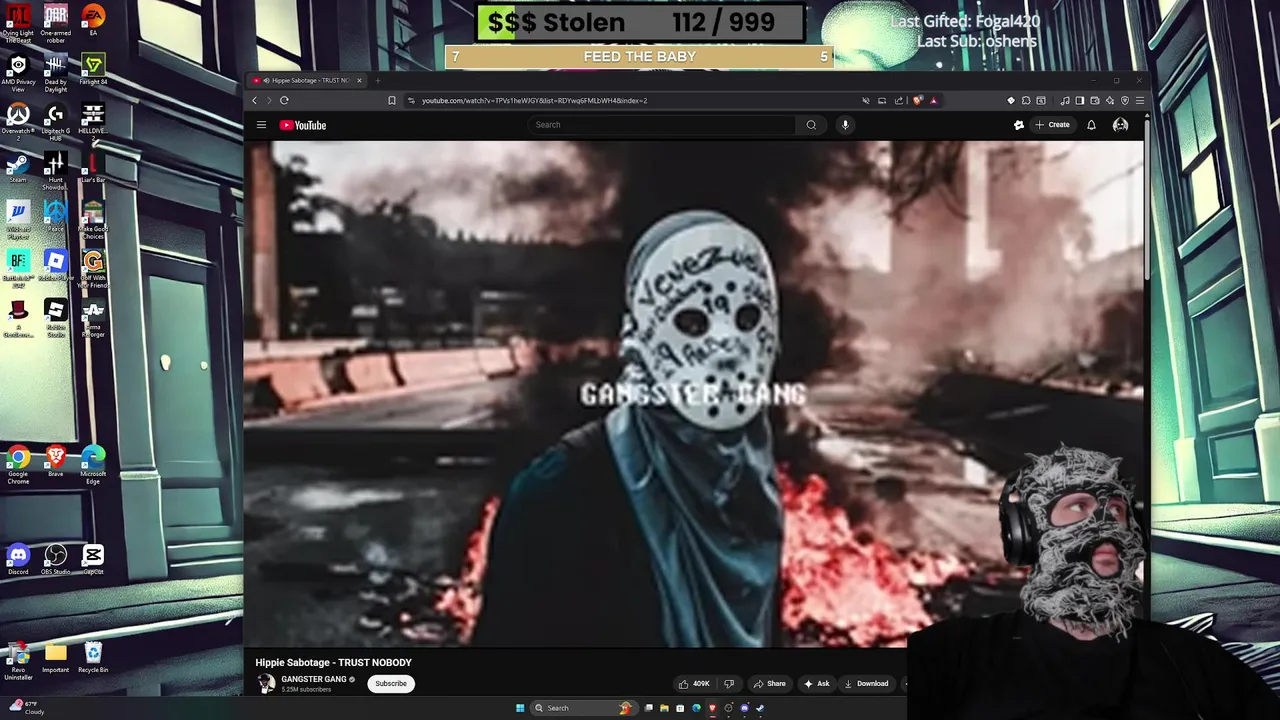The image size is (1280, 720).
Task: Click the GANGSTER GANG channel avatar
Action: (x=266, y=684)
